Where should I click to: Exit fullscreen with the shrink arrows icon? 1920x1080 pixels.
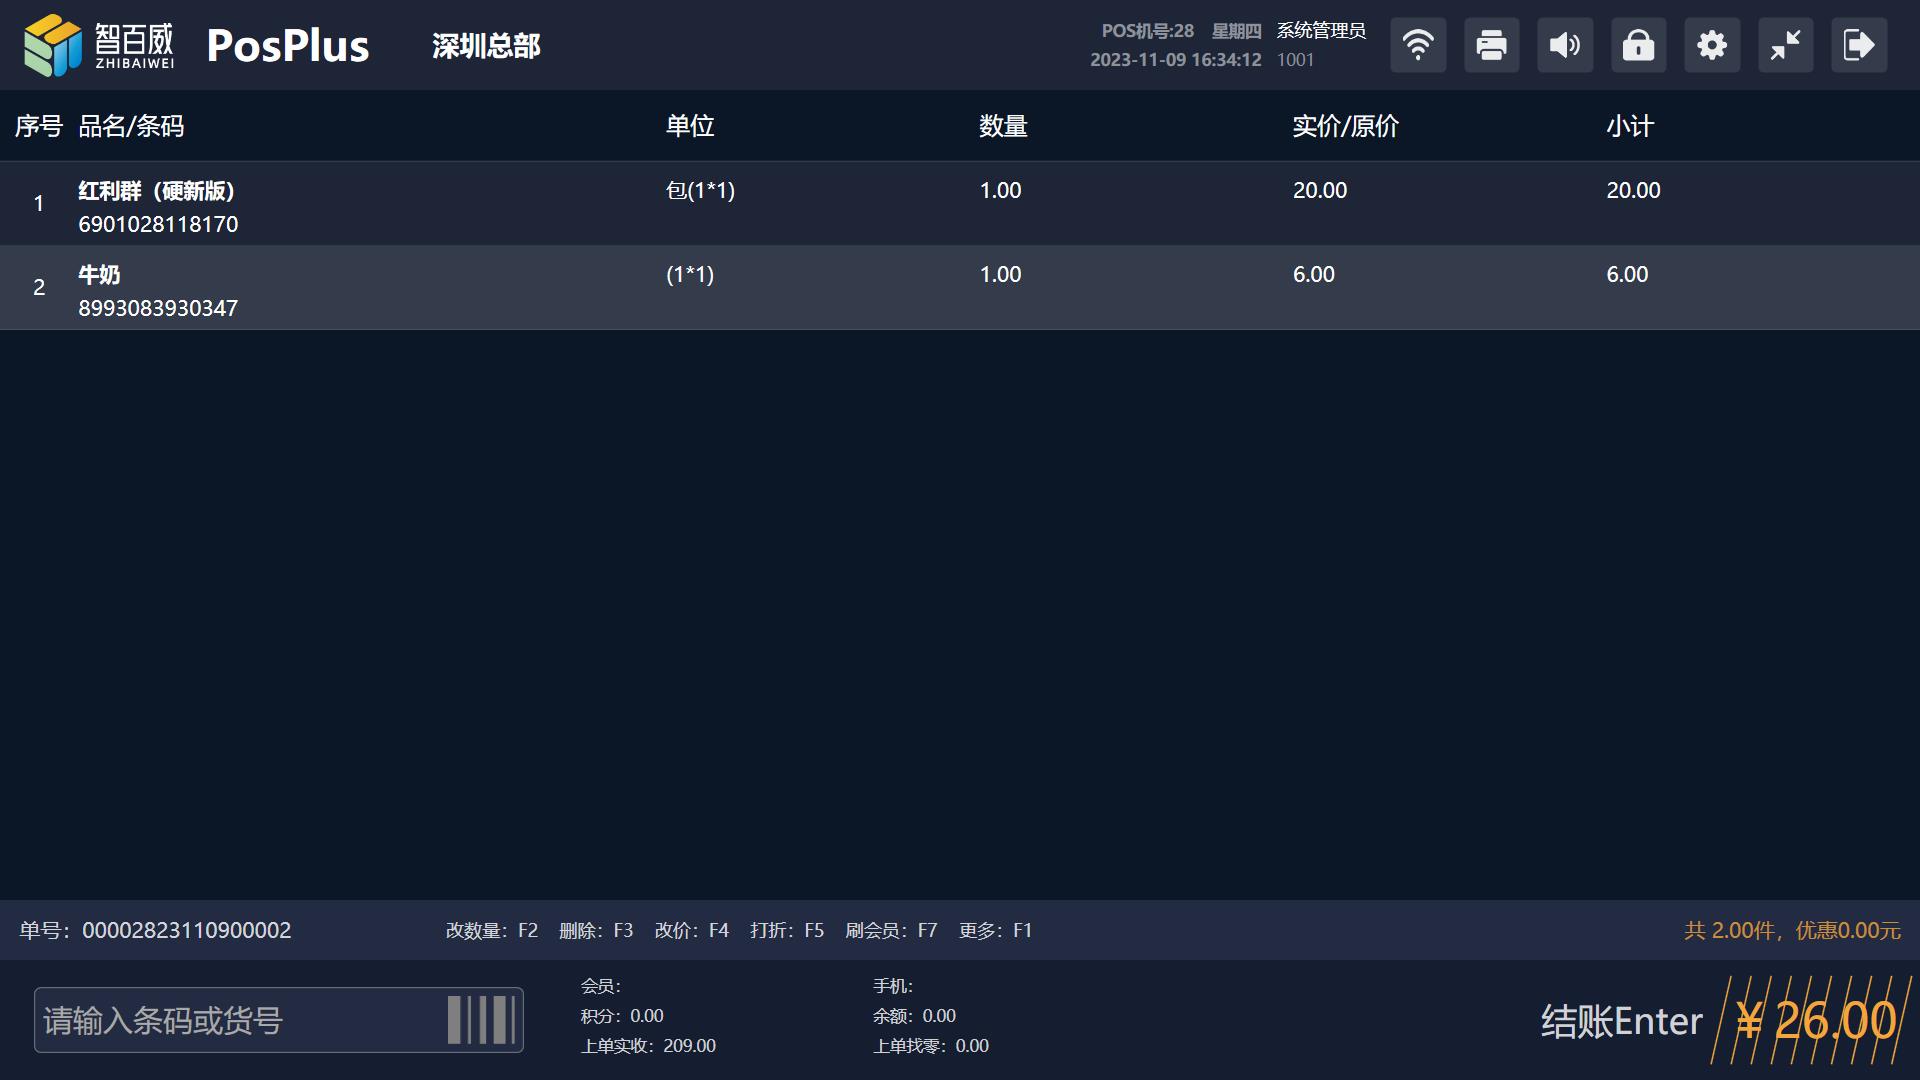(x=1785, y=45)
